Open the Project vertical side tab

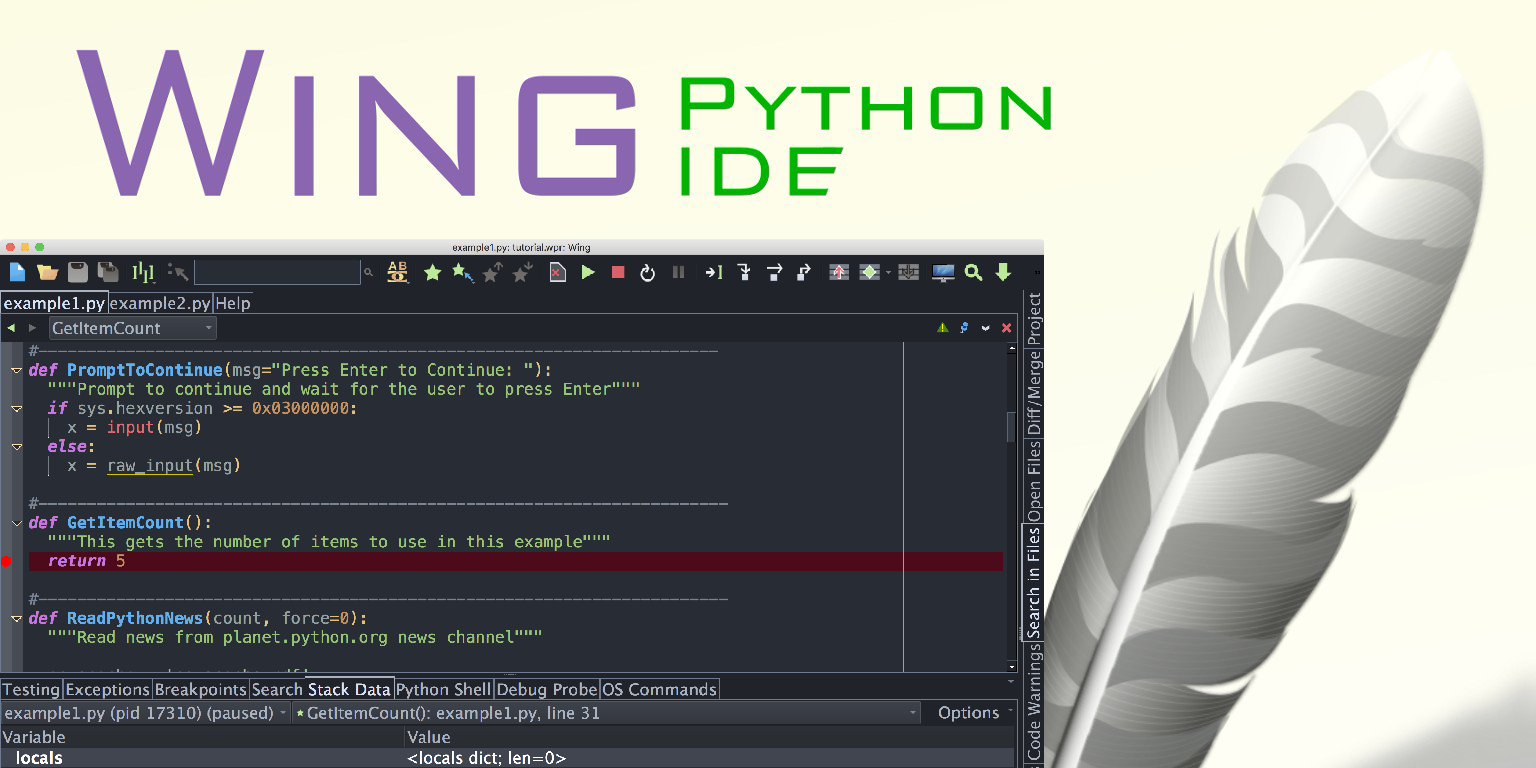(1034, 318)
